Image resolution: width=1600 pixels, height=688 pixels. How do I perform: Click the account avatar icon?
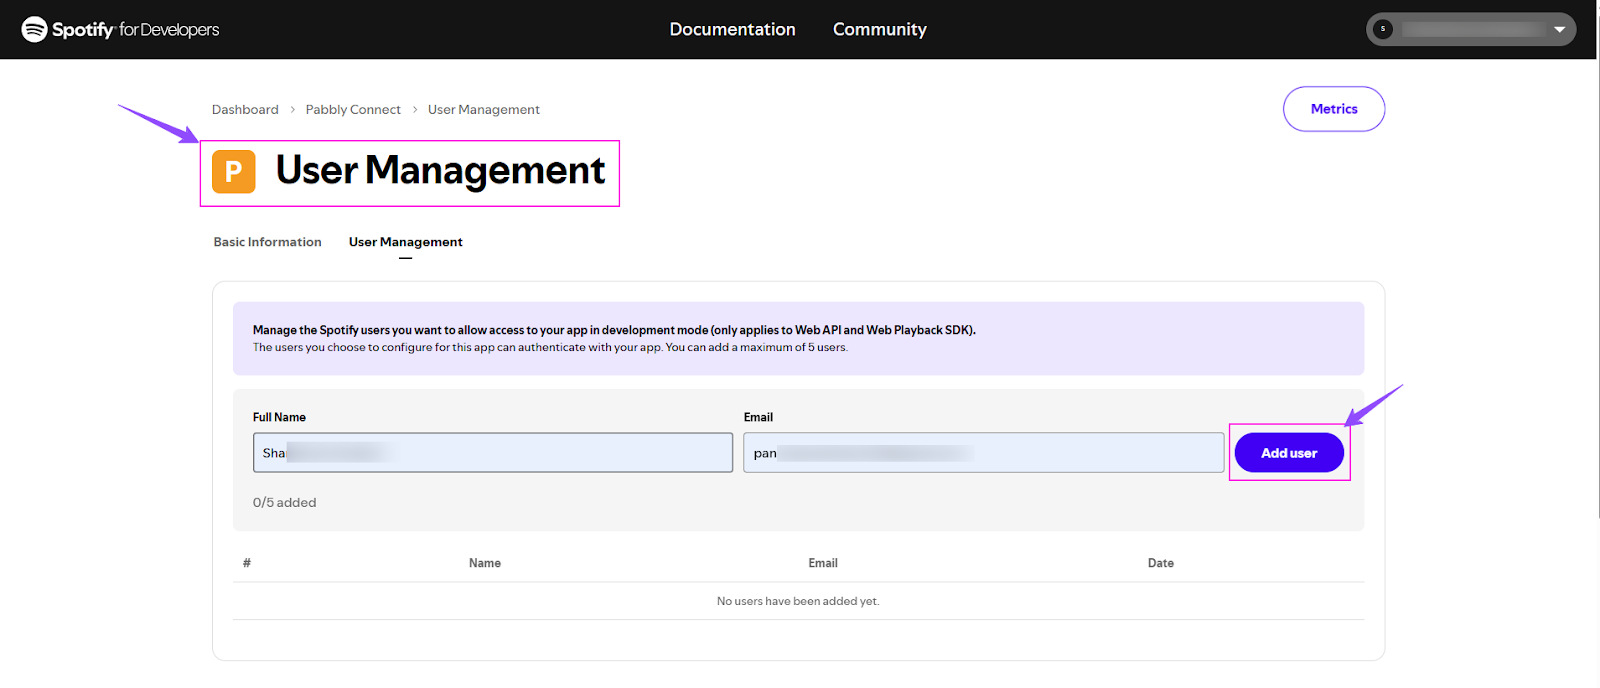[1383, 29]
